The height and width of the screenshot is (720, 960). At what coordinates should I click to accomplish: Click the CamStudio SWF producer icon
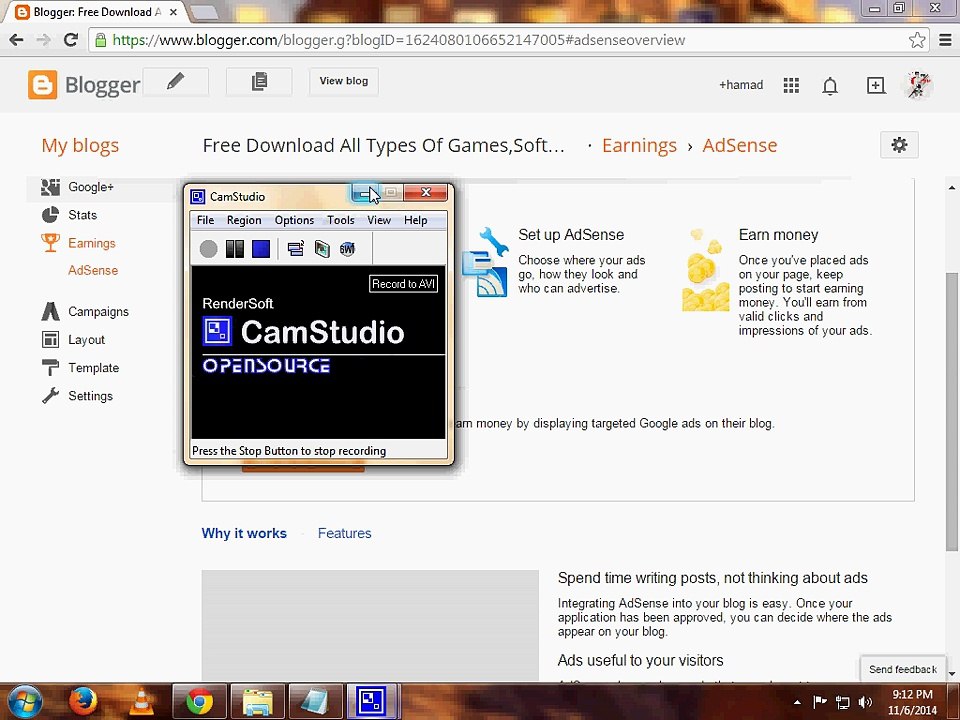click(348, 249)
